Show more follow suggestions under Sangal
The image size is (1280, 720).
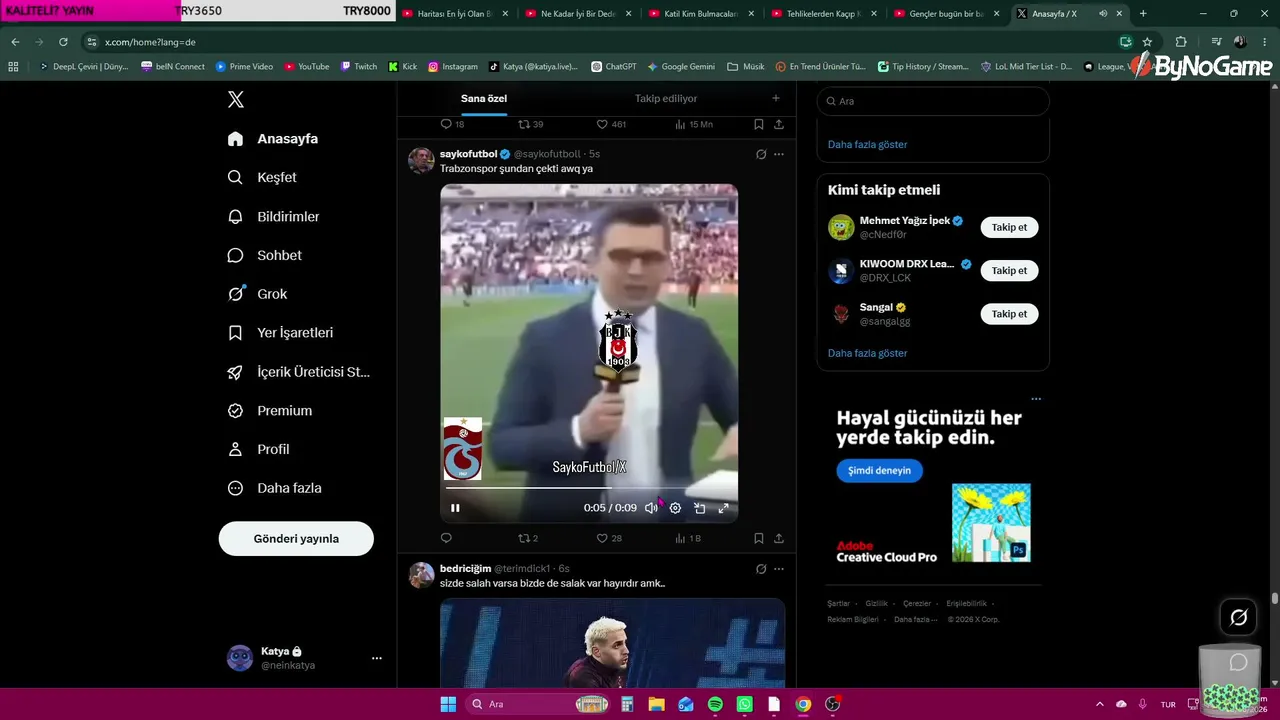pos(867,353)
